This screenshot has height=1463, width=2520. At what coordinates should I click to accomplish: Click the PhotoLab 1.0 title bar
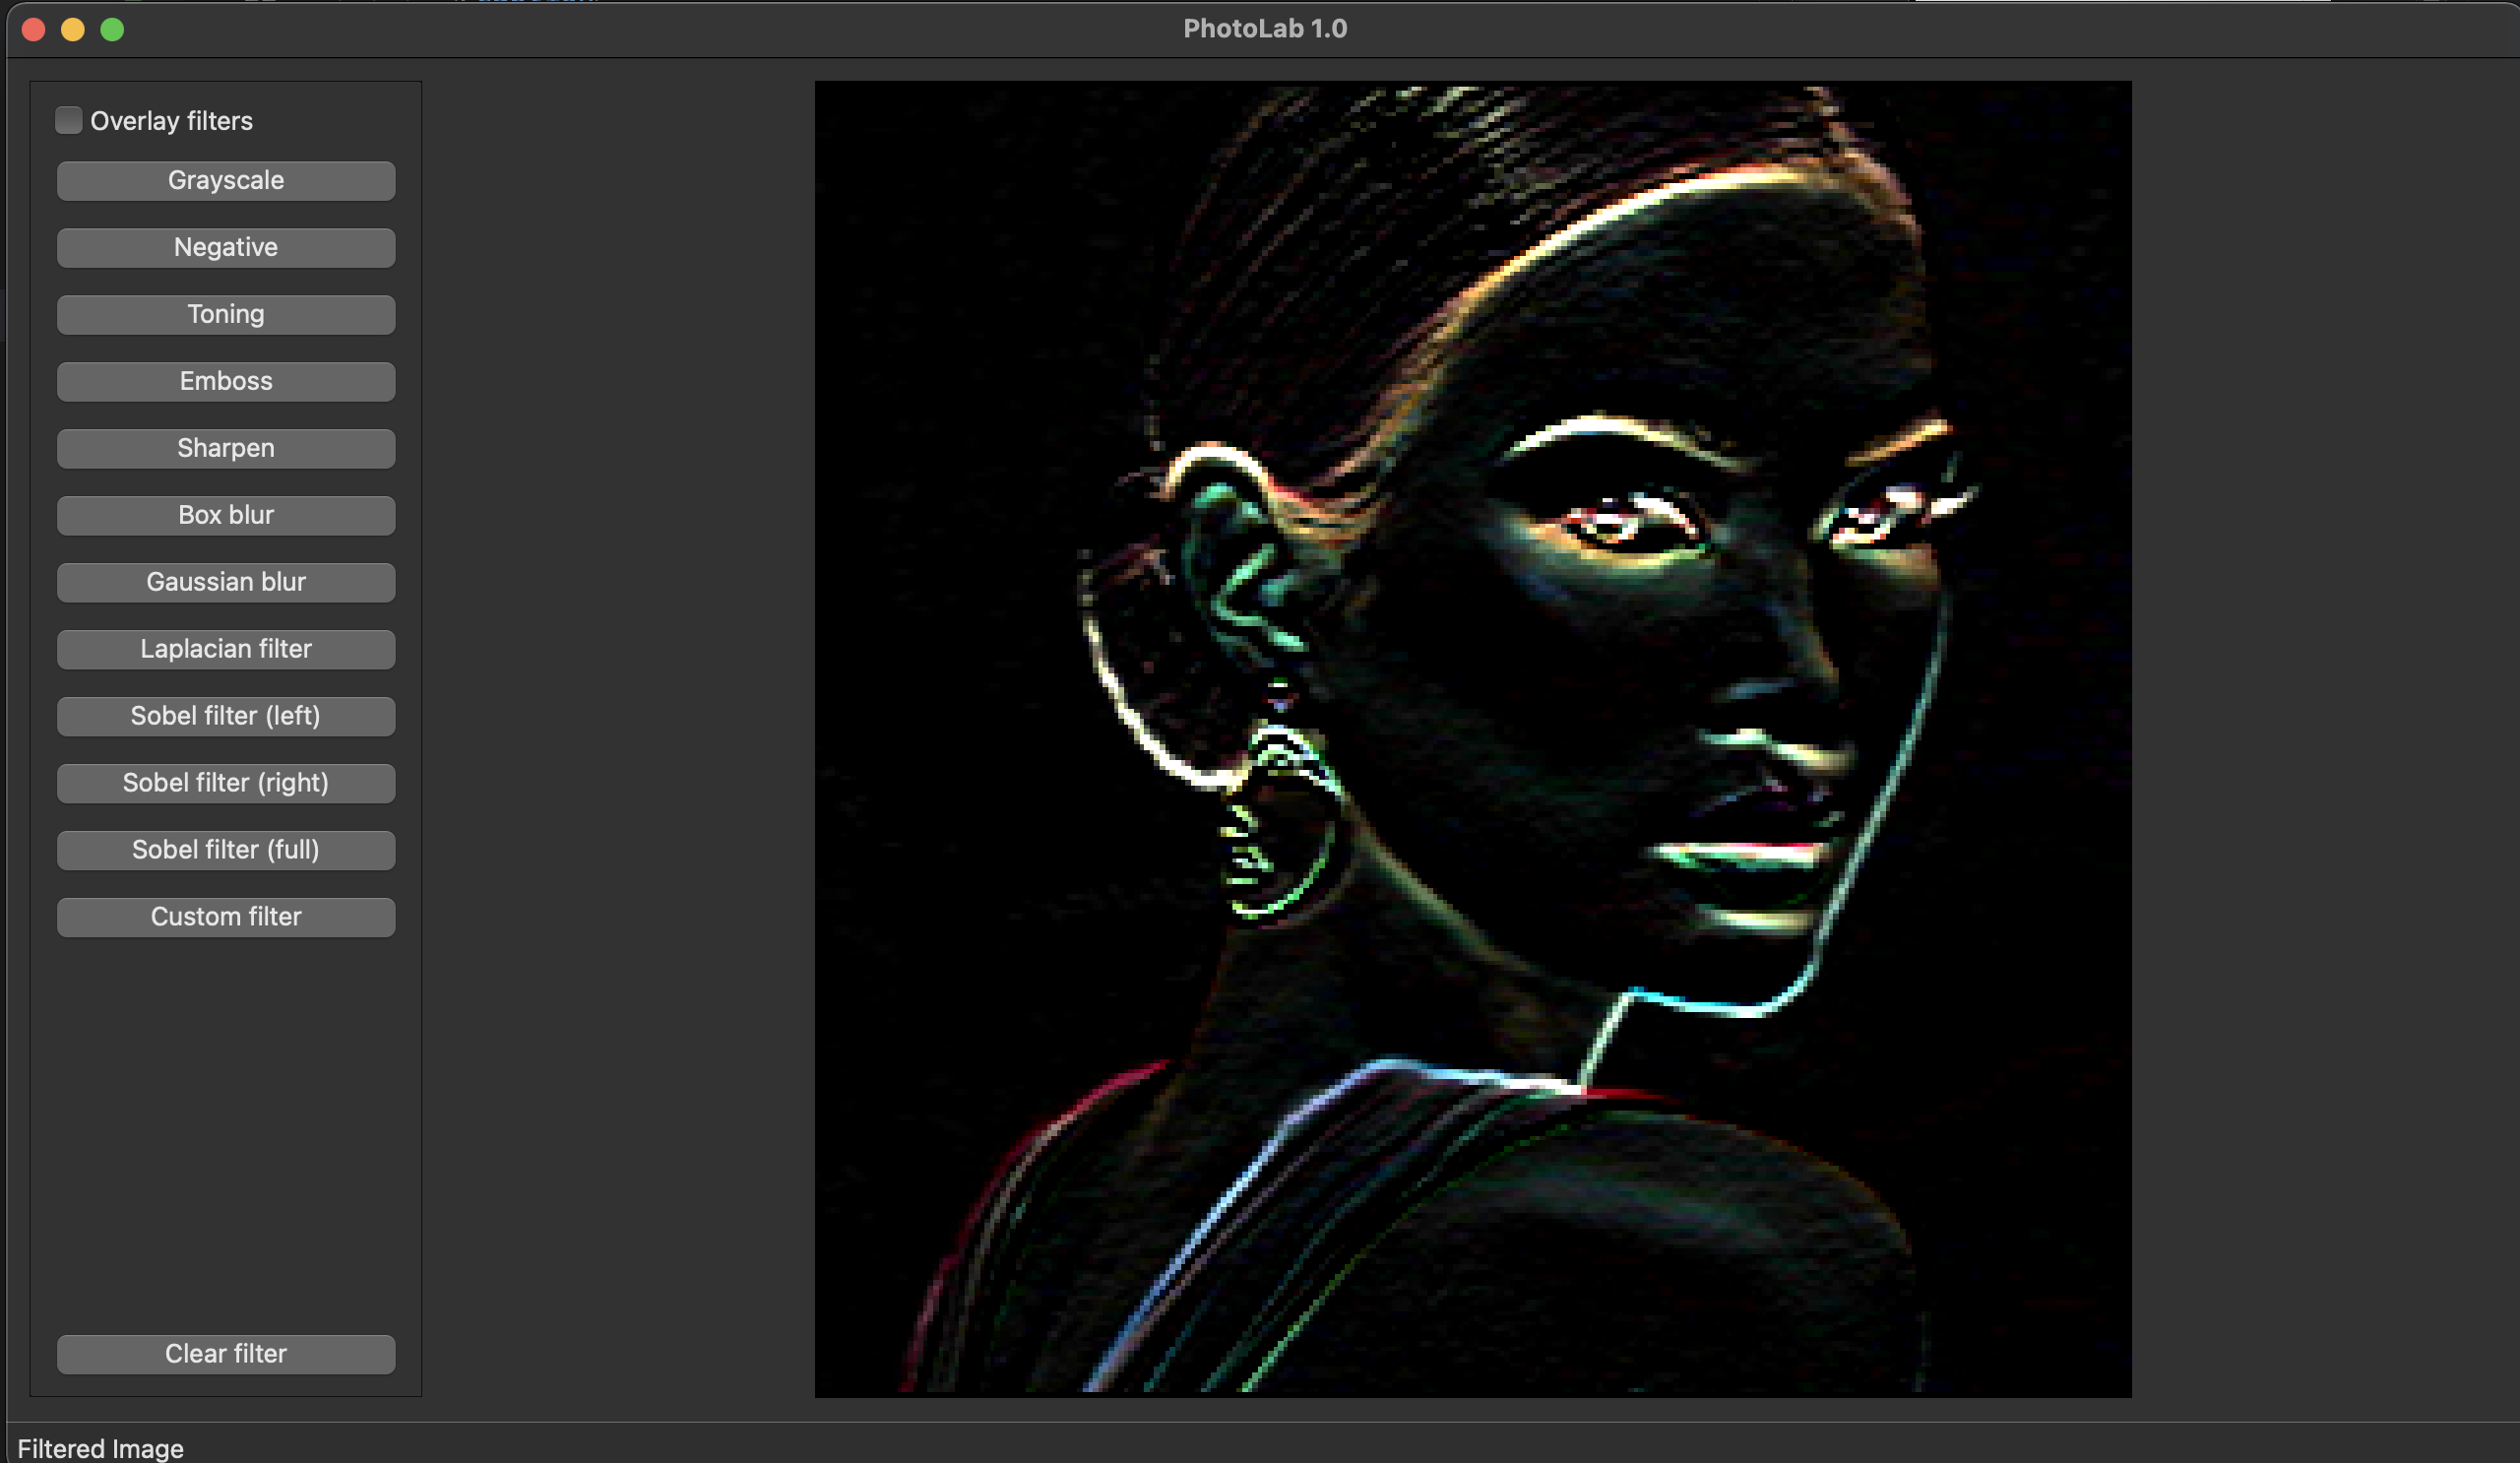(x=1264, y=29)
